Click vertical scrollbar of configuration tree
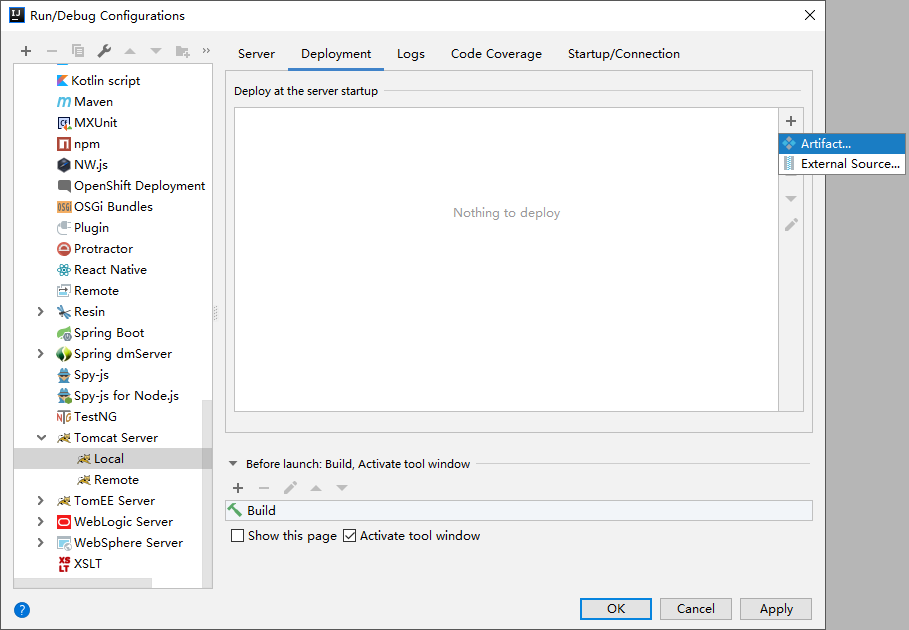Viewport: 909px width, 630px height. point(207,493)
